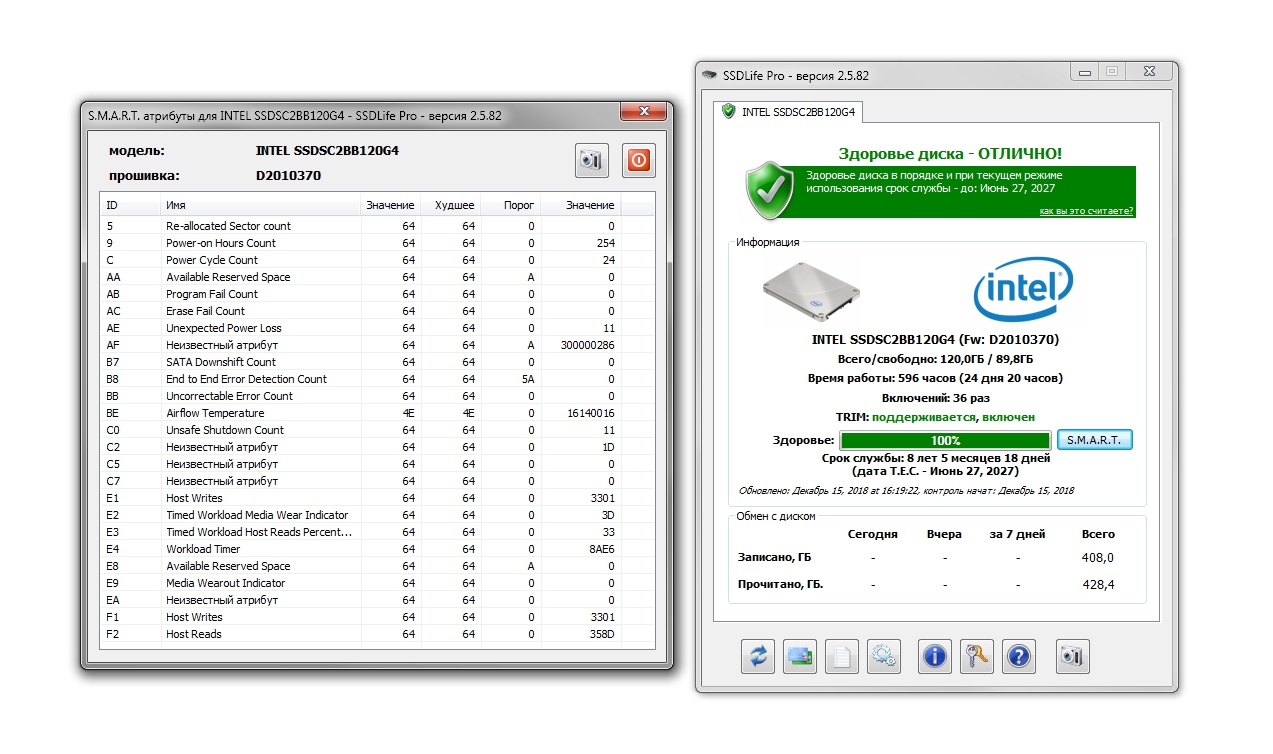Image resolution: width=1273 pixels, height=754 pixels.
Task: Click the 100% health progress bar
Action: coord(945,440)
